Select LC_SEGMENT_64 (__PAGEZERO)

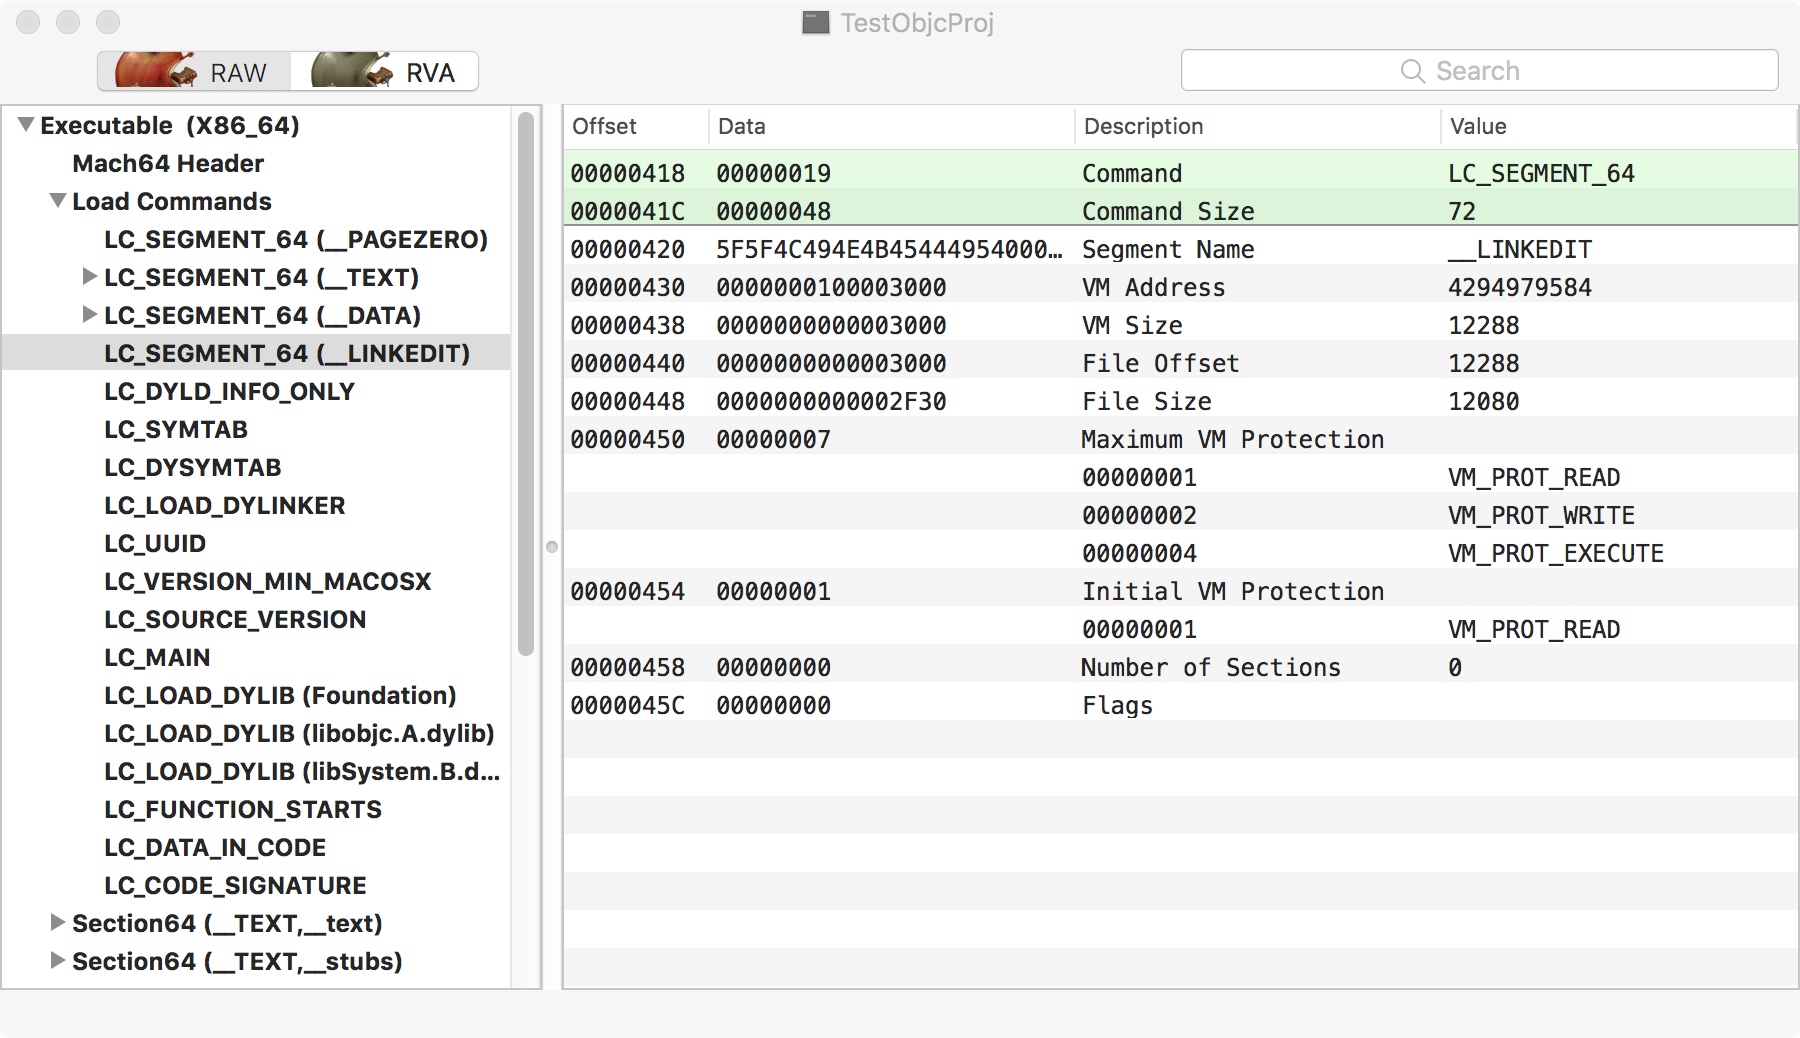[x=296, y=239]
